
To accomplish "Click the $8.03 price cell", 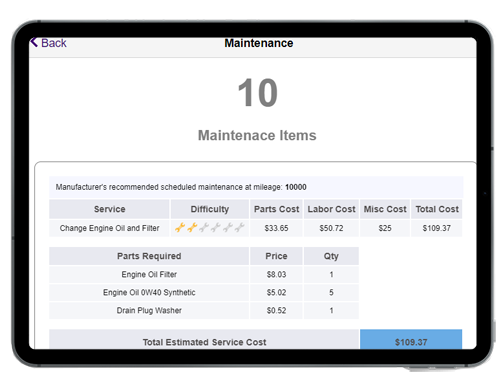I will (x=276, y=274).
